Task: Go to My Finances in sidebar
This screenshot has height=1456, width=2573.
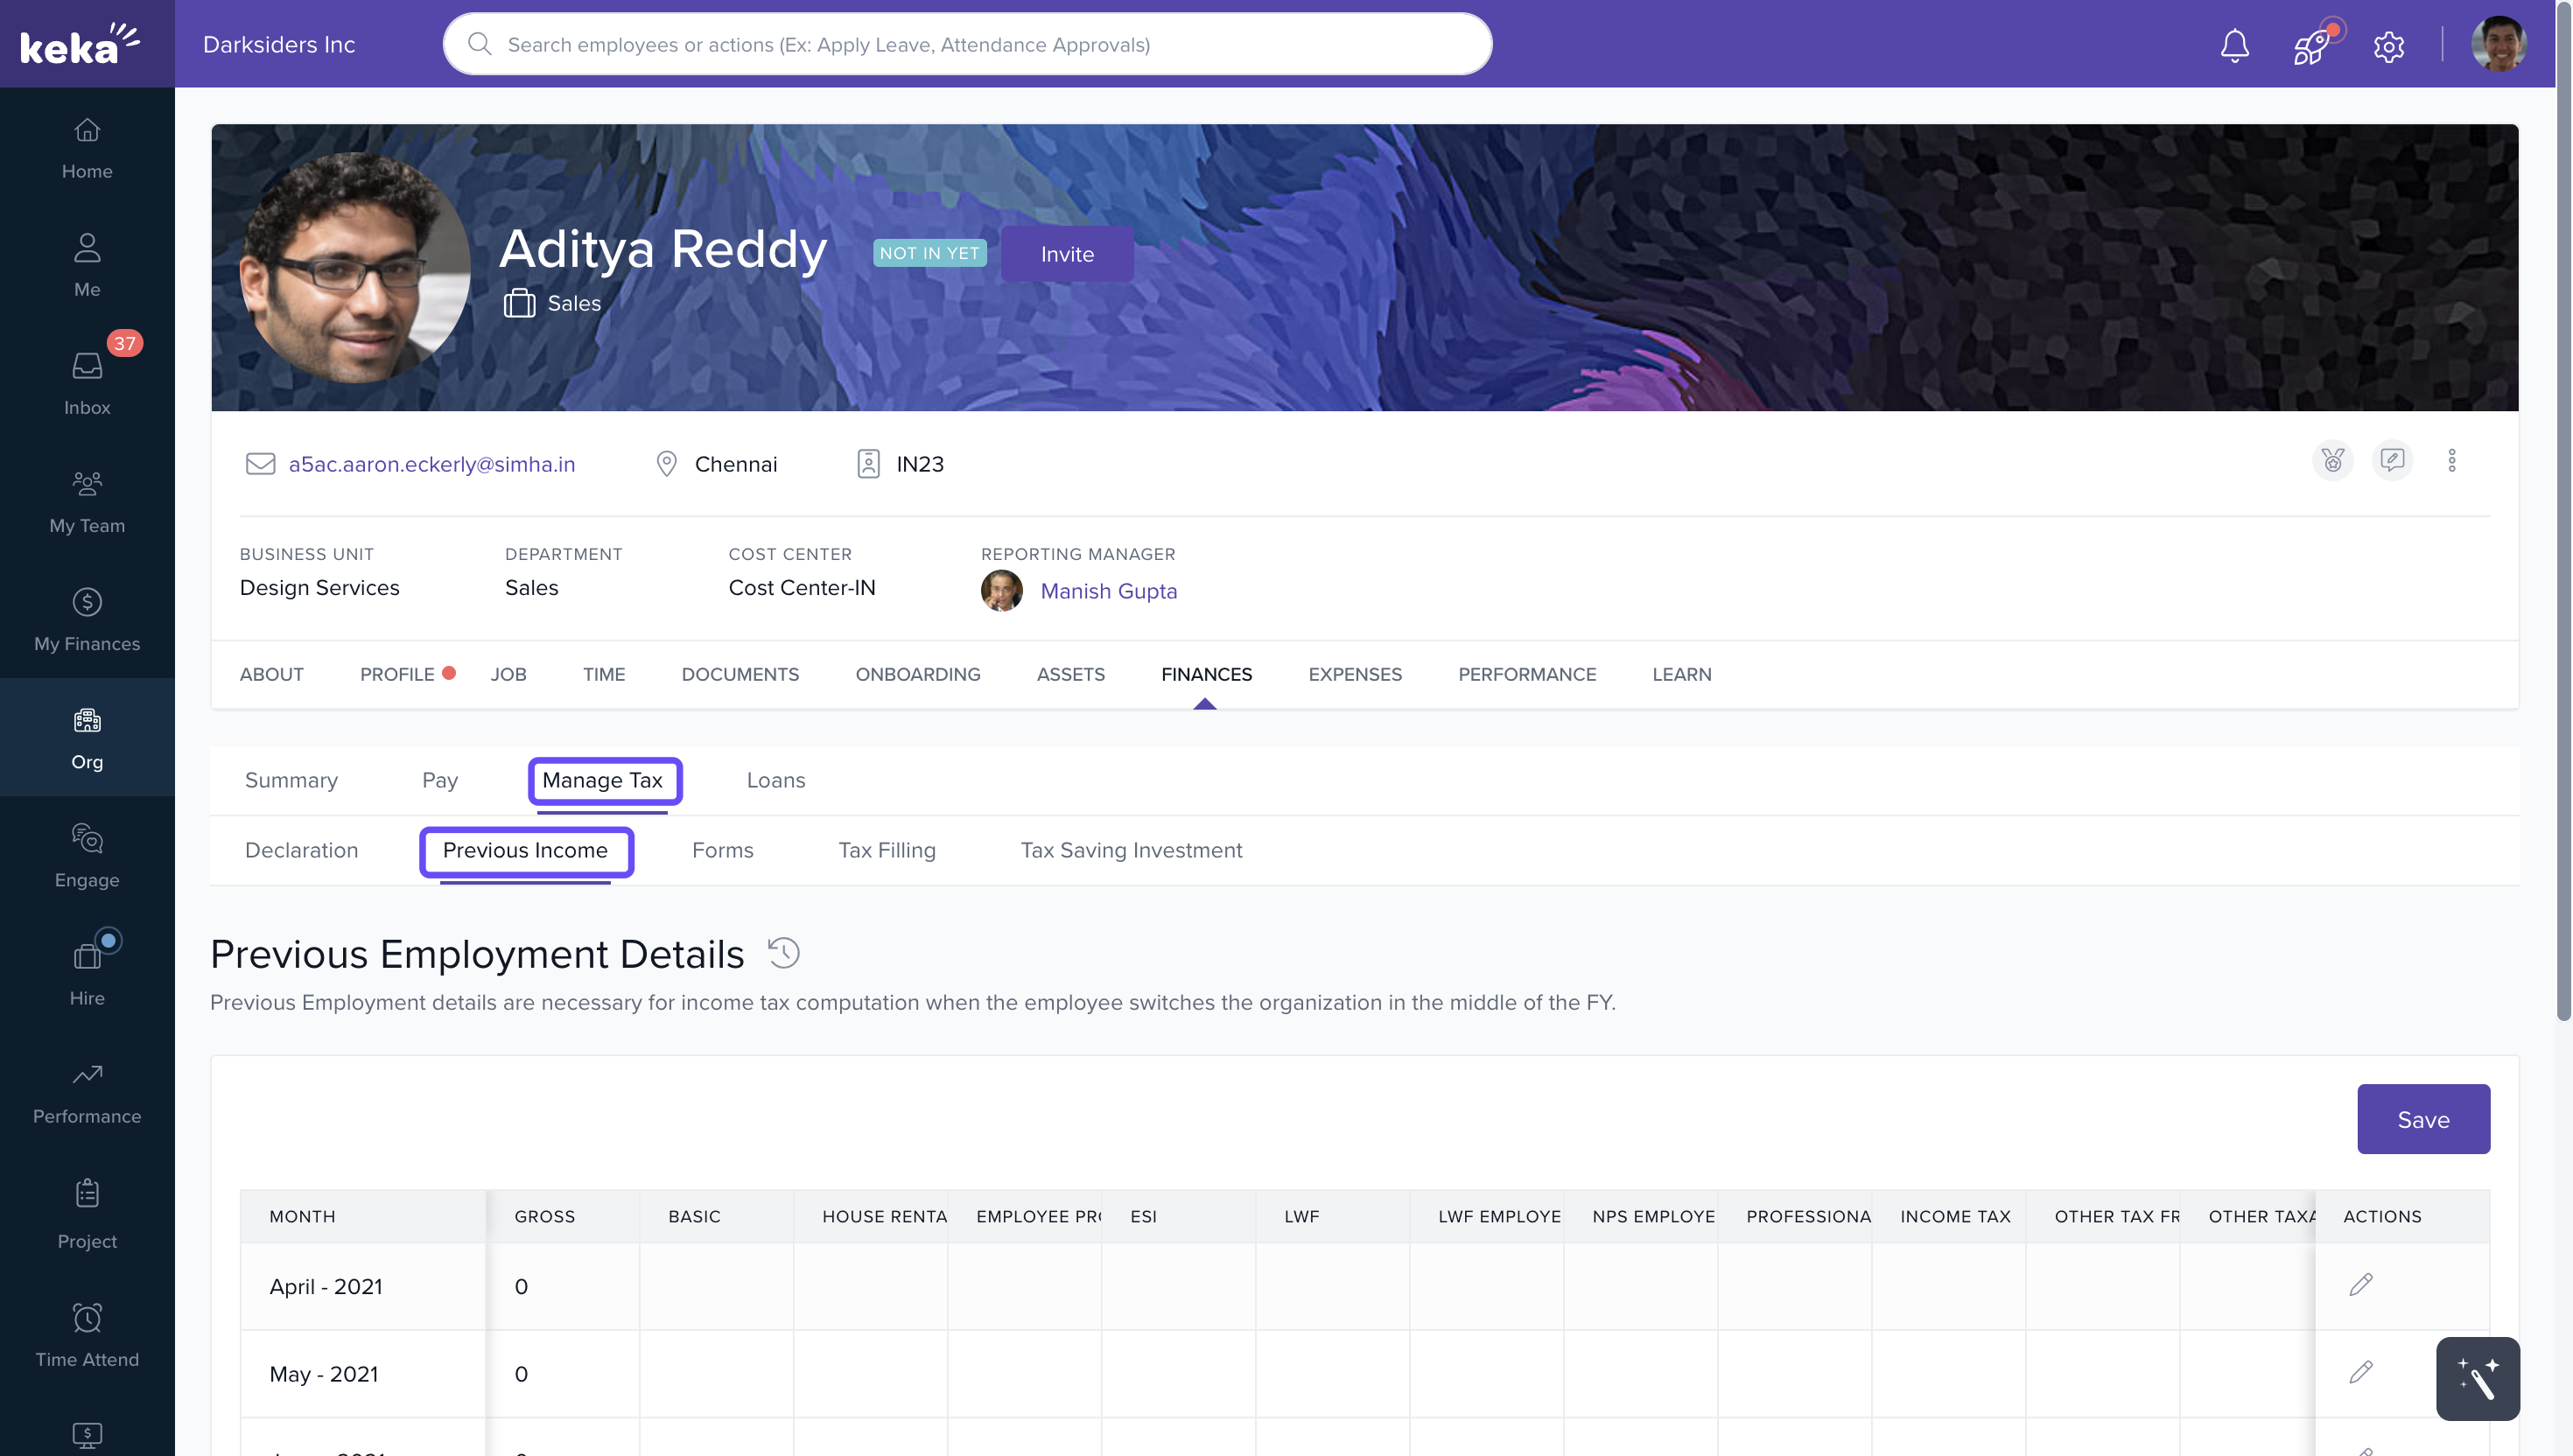Action: pyautogui.click(x=87, y=618)
